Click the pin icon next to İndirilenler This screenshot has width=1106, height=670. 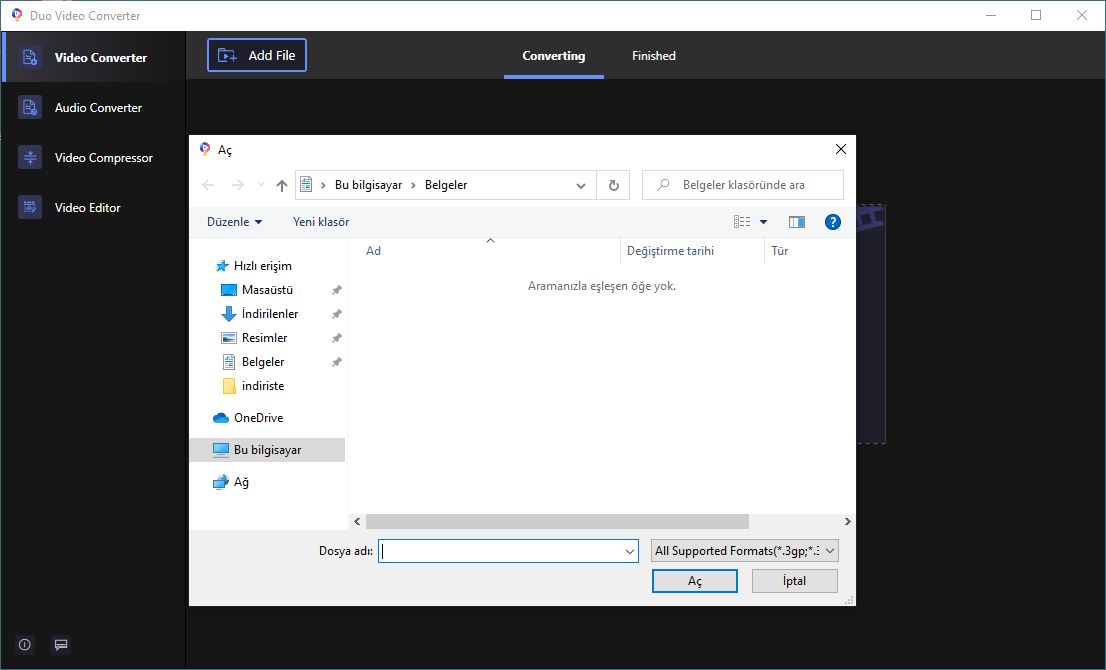point(336,314)
